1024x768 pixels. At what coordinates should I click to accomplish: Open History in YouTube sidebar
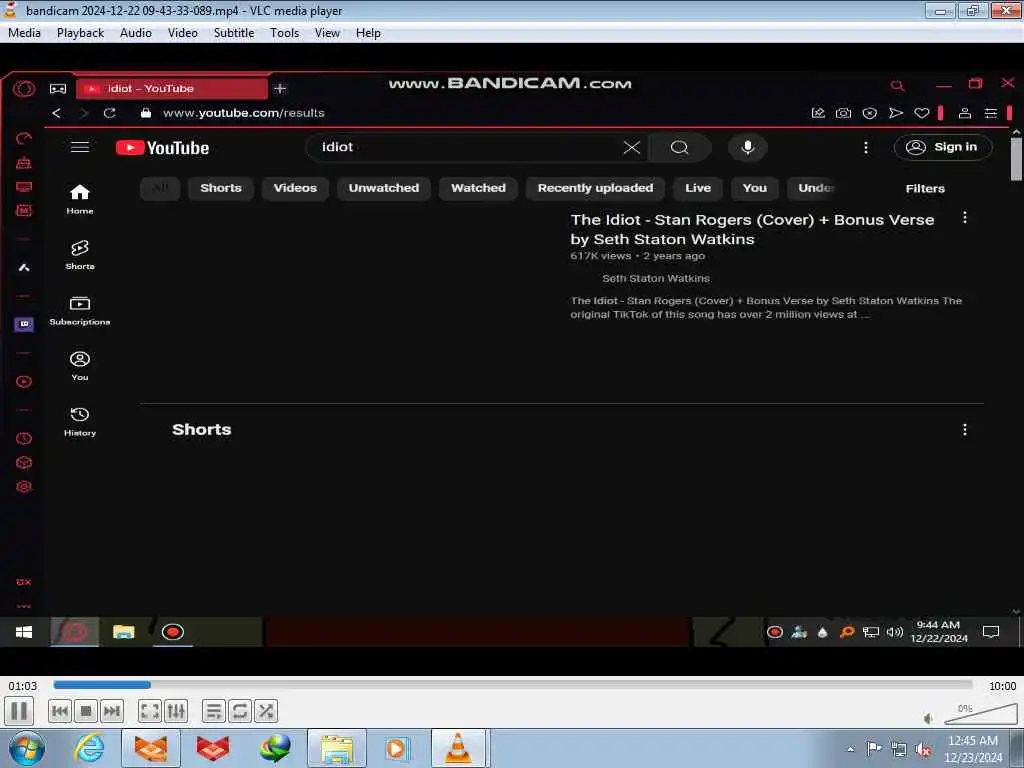80,421
